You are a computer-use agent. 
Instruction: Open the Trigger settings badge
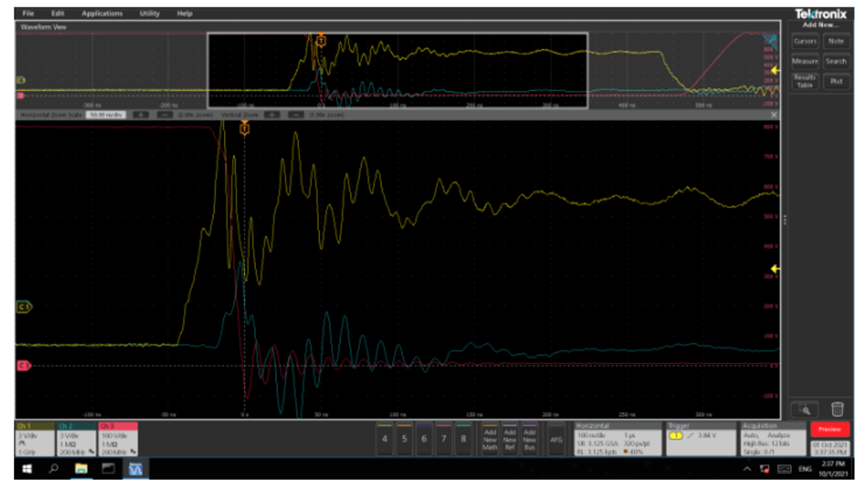pos(700,438)
